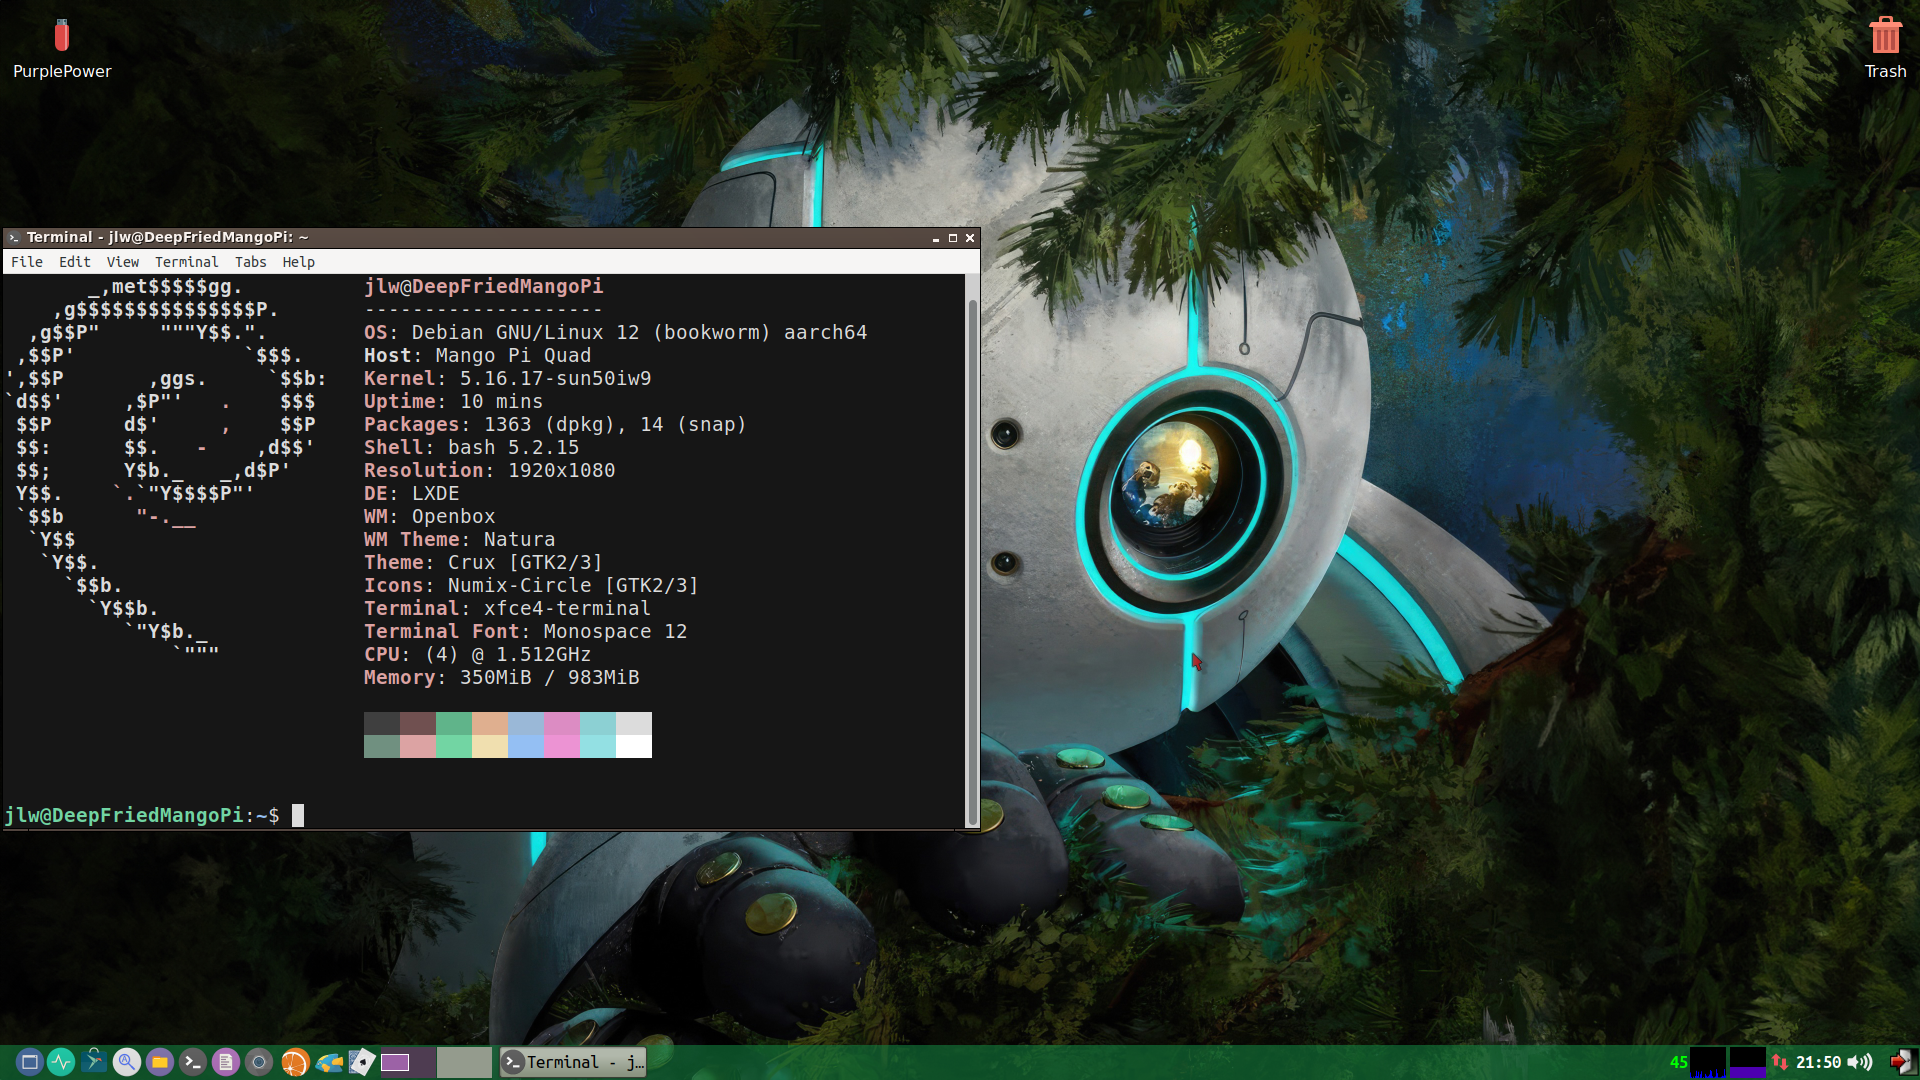Click the 21:50 clock in the panel
1920x1080 pixels.
pos(1818,1062)
